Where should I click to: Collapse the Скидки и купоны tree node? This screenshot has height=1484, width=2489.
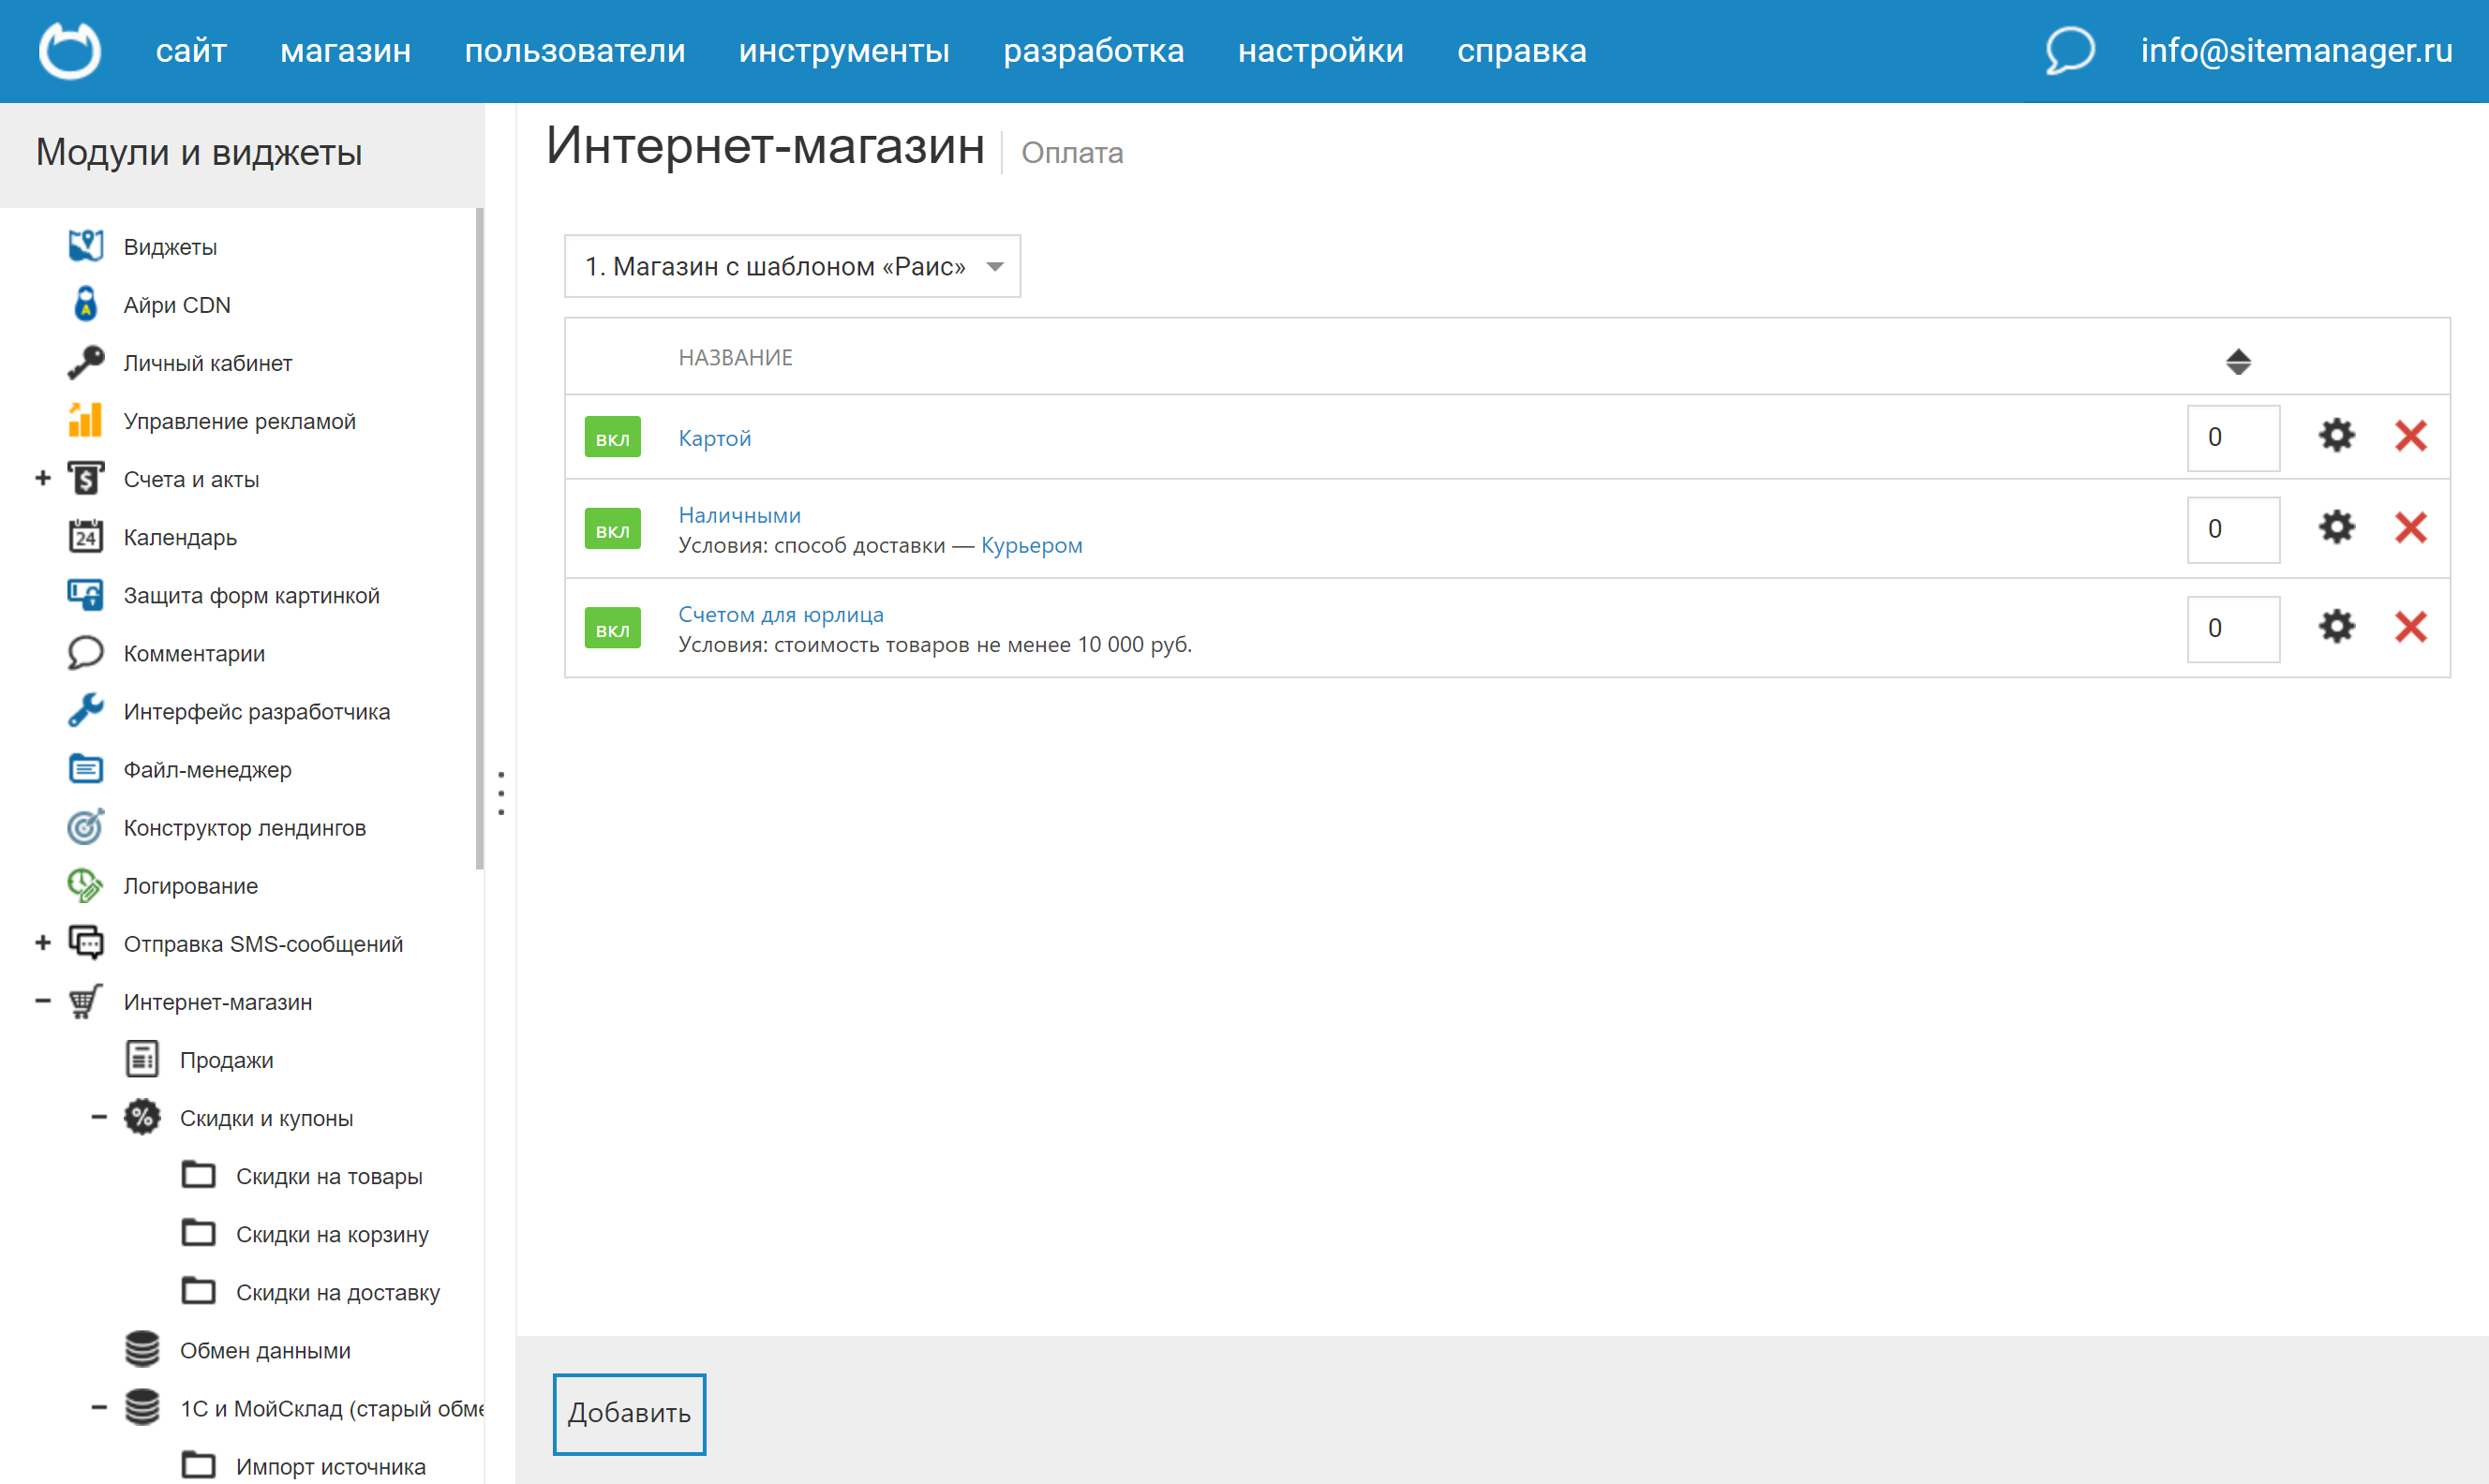tap(98, 1117)
